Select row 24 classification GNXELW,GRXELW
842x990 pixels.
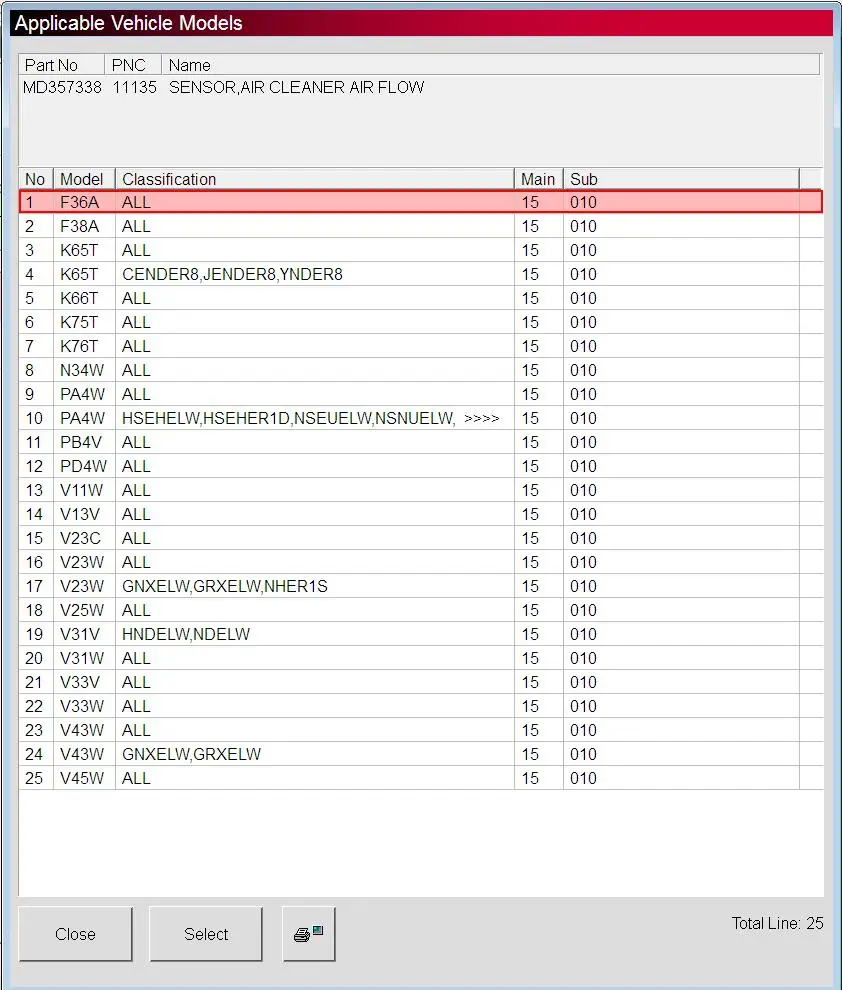coord(191,754)
